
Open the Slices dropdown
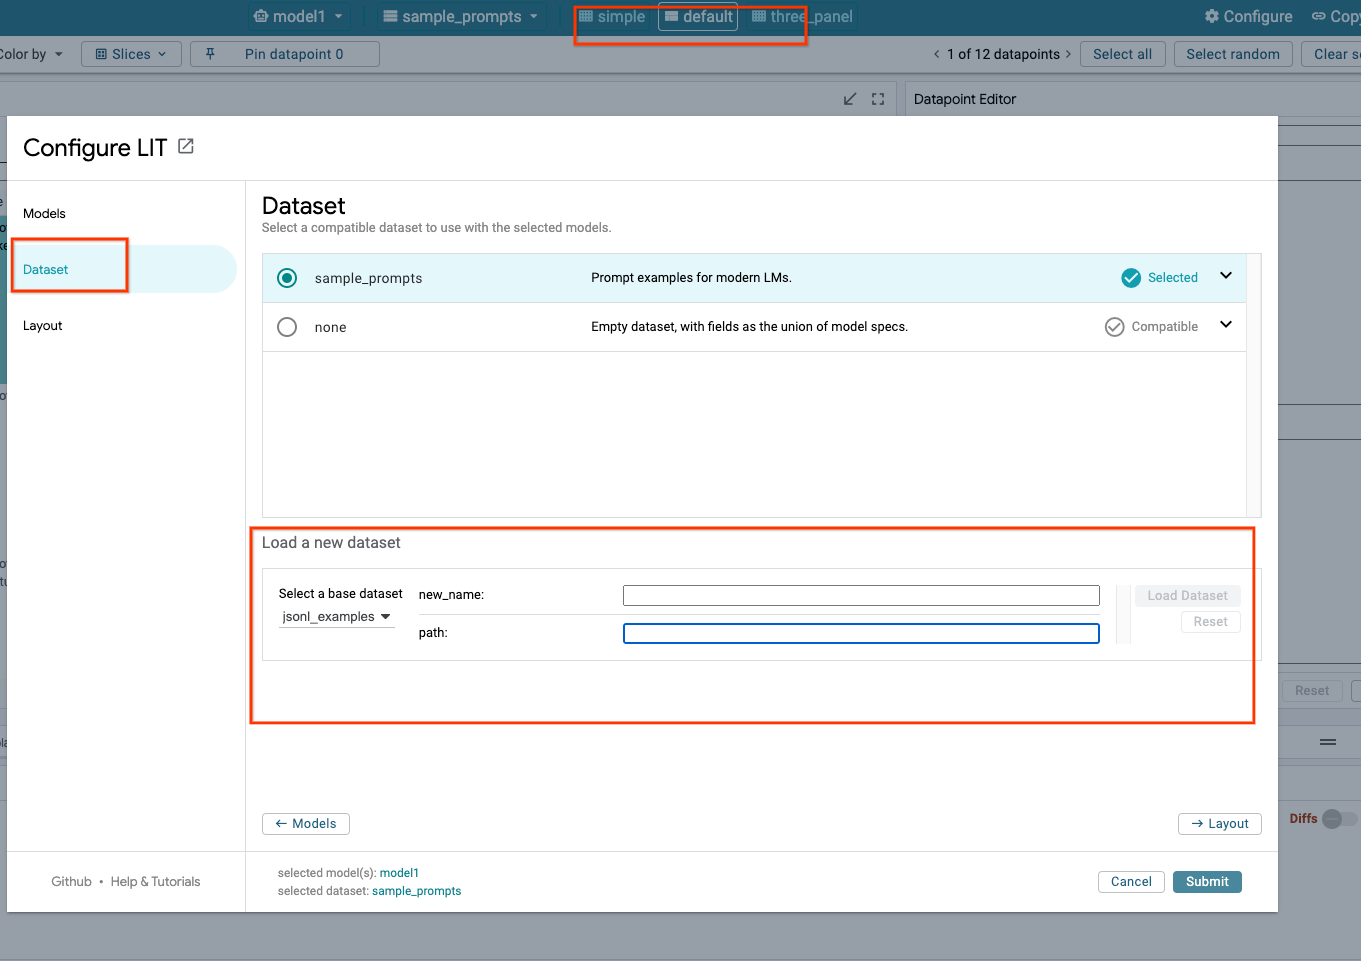pyautogui.click(x=131, y=54)
